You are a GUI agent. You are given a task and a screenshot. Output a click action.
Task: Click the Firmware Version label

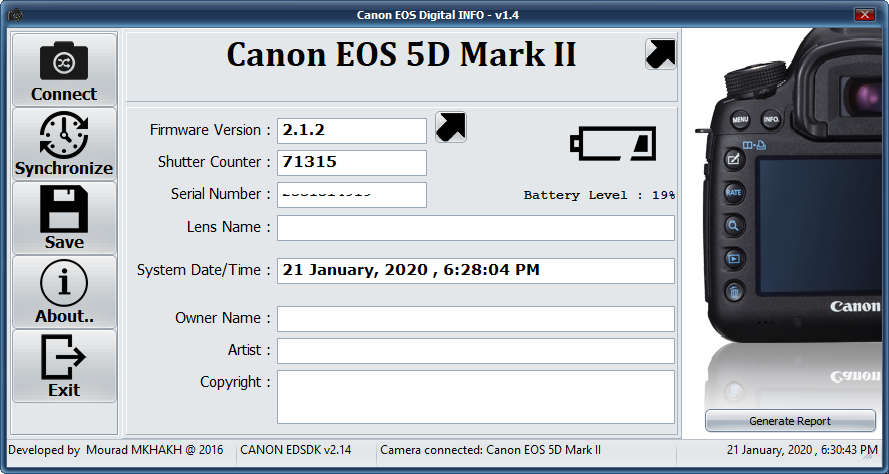click(x=210, y=130)
